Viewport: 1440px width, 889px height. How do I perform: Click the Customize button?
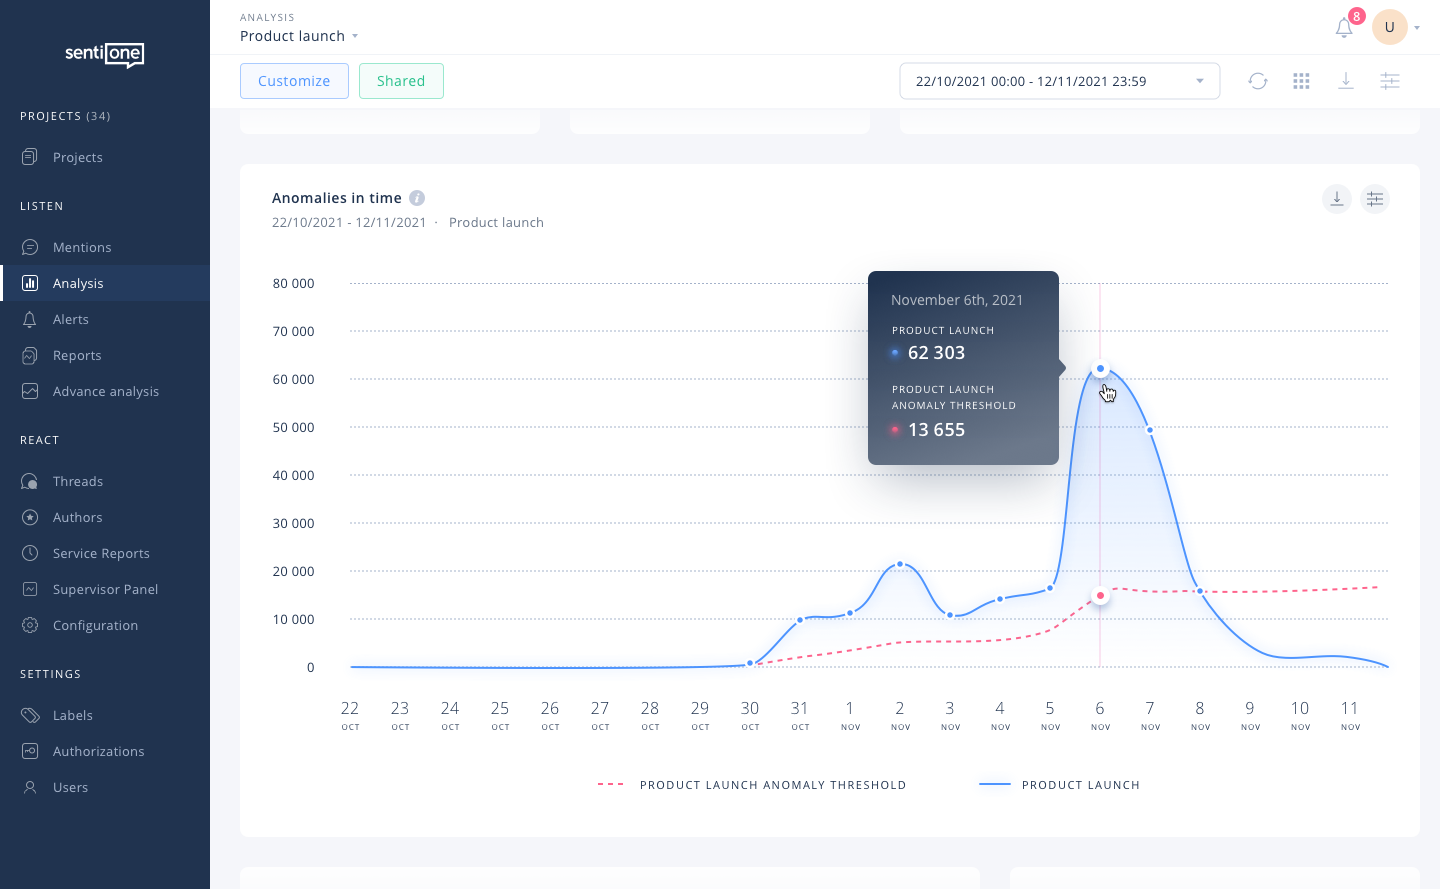294,81
